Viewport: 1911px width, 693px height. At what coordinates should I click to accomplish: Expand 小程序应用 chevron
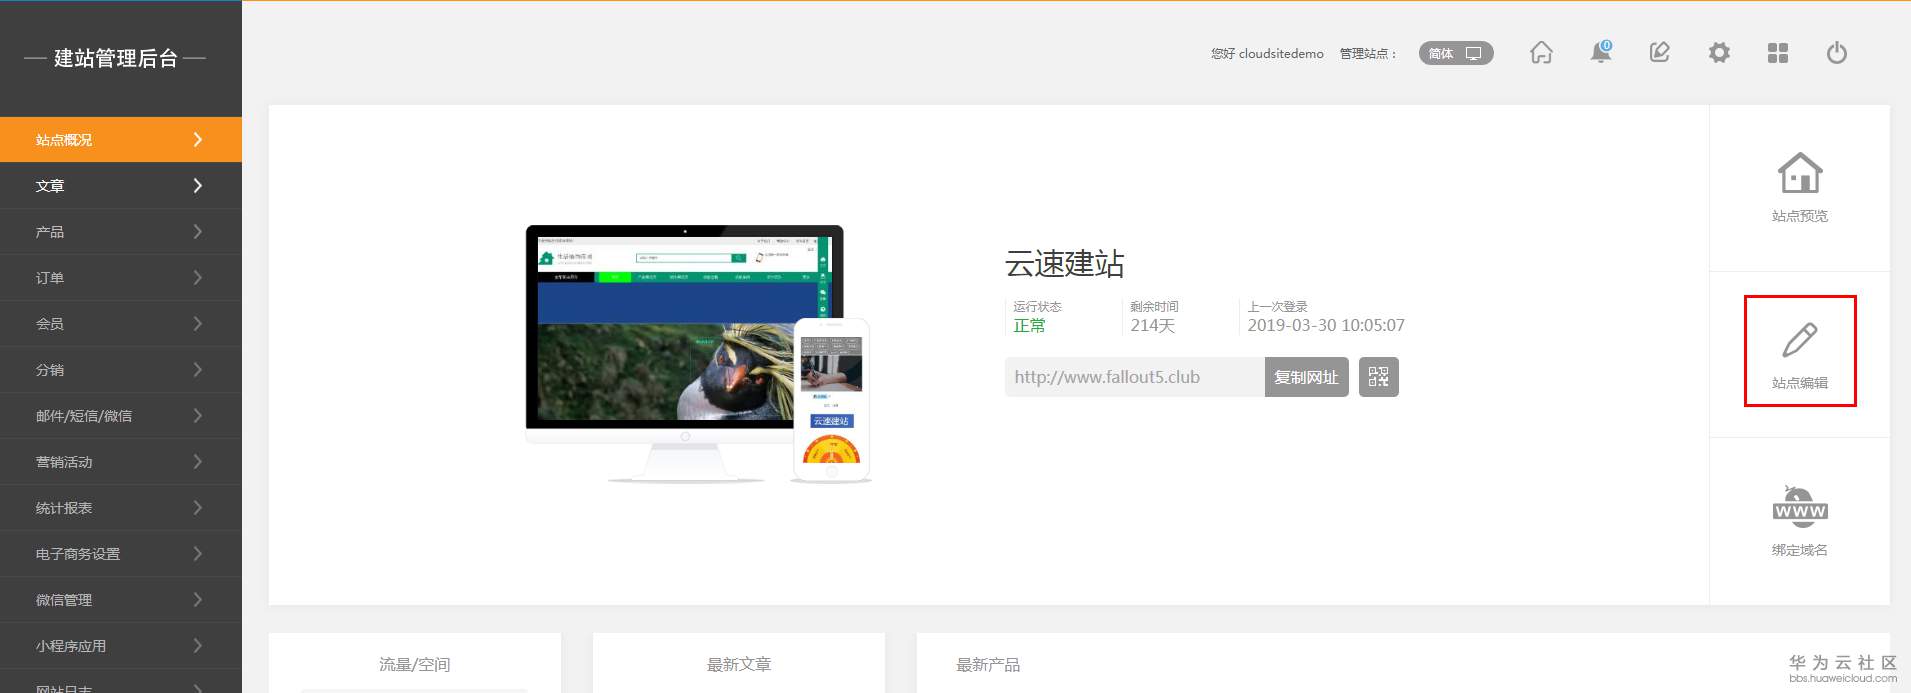(197, 645)
